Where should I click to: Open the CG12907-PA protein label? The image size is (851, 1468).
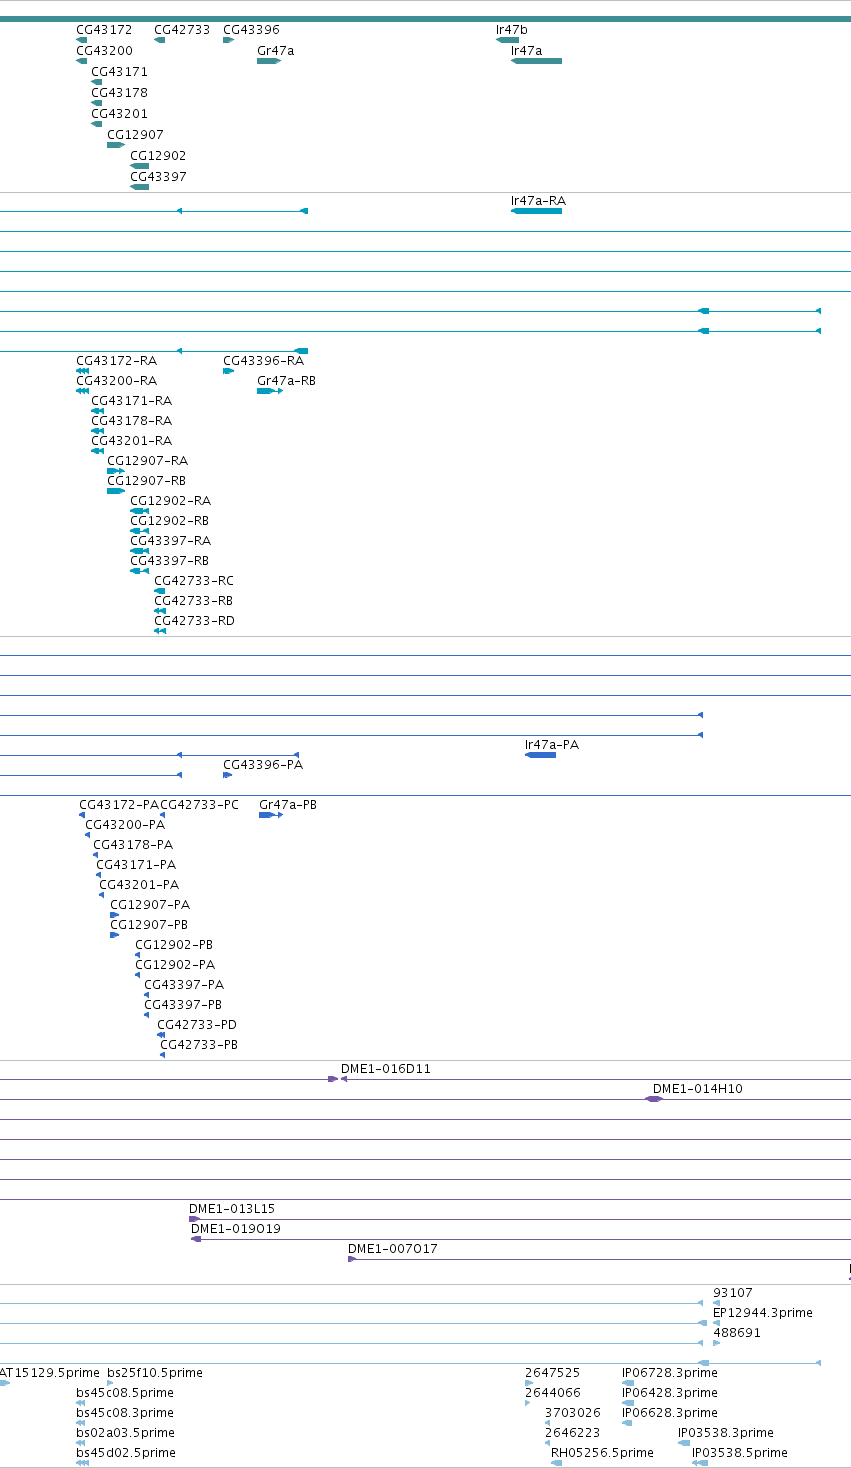point(150,905)
